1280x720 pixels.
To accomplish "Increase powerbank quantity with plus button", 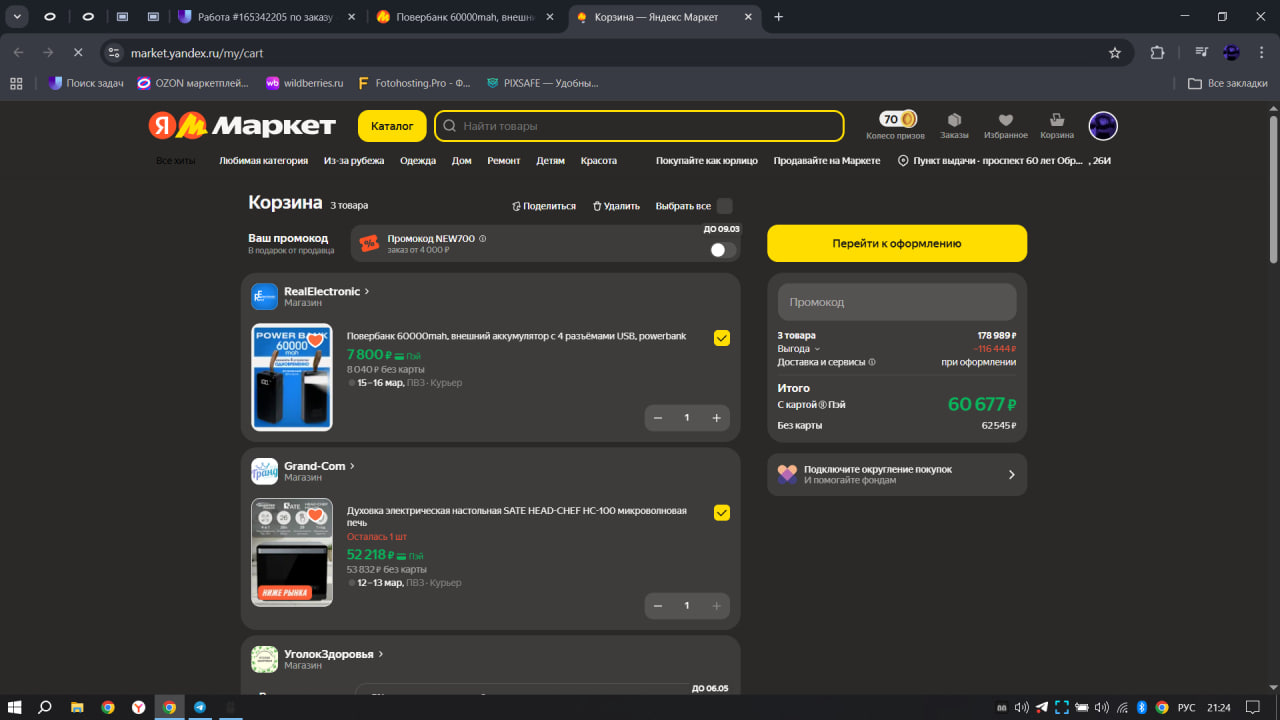I will pos(716,418).
